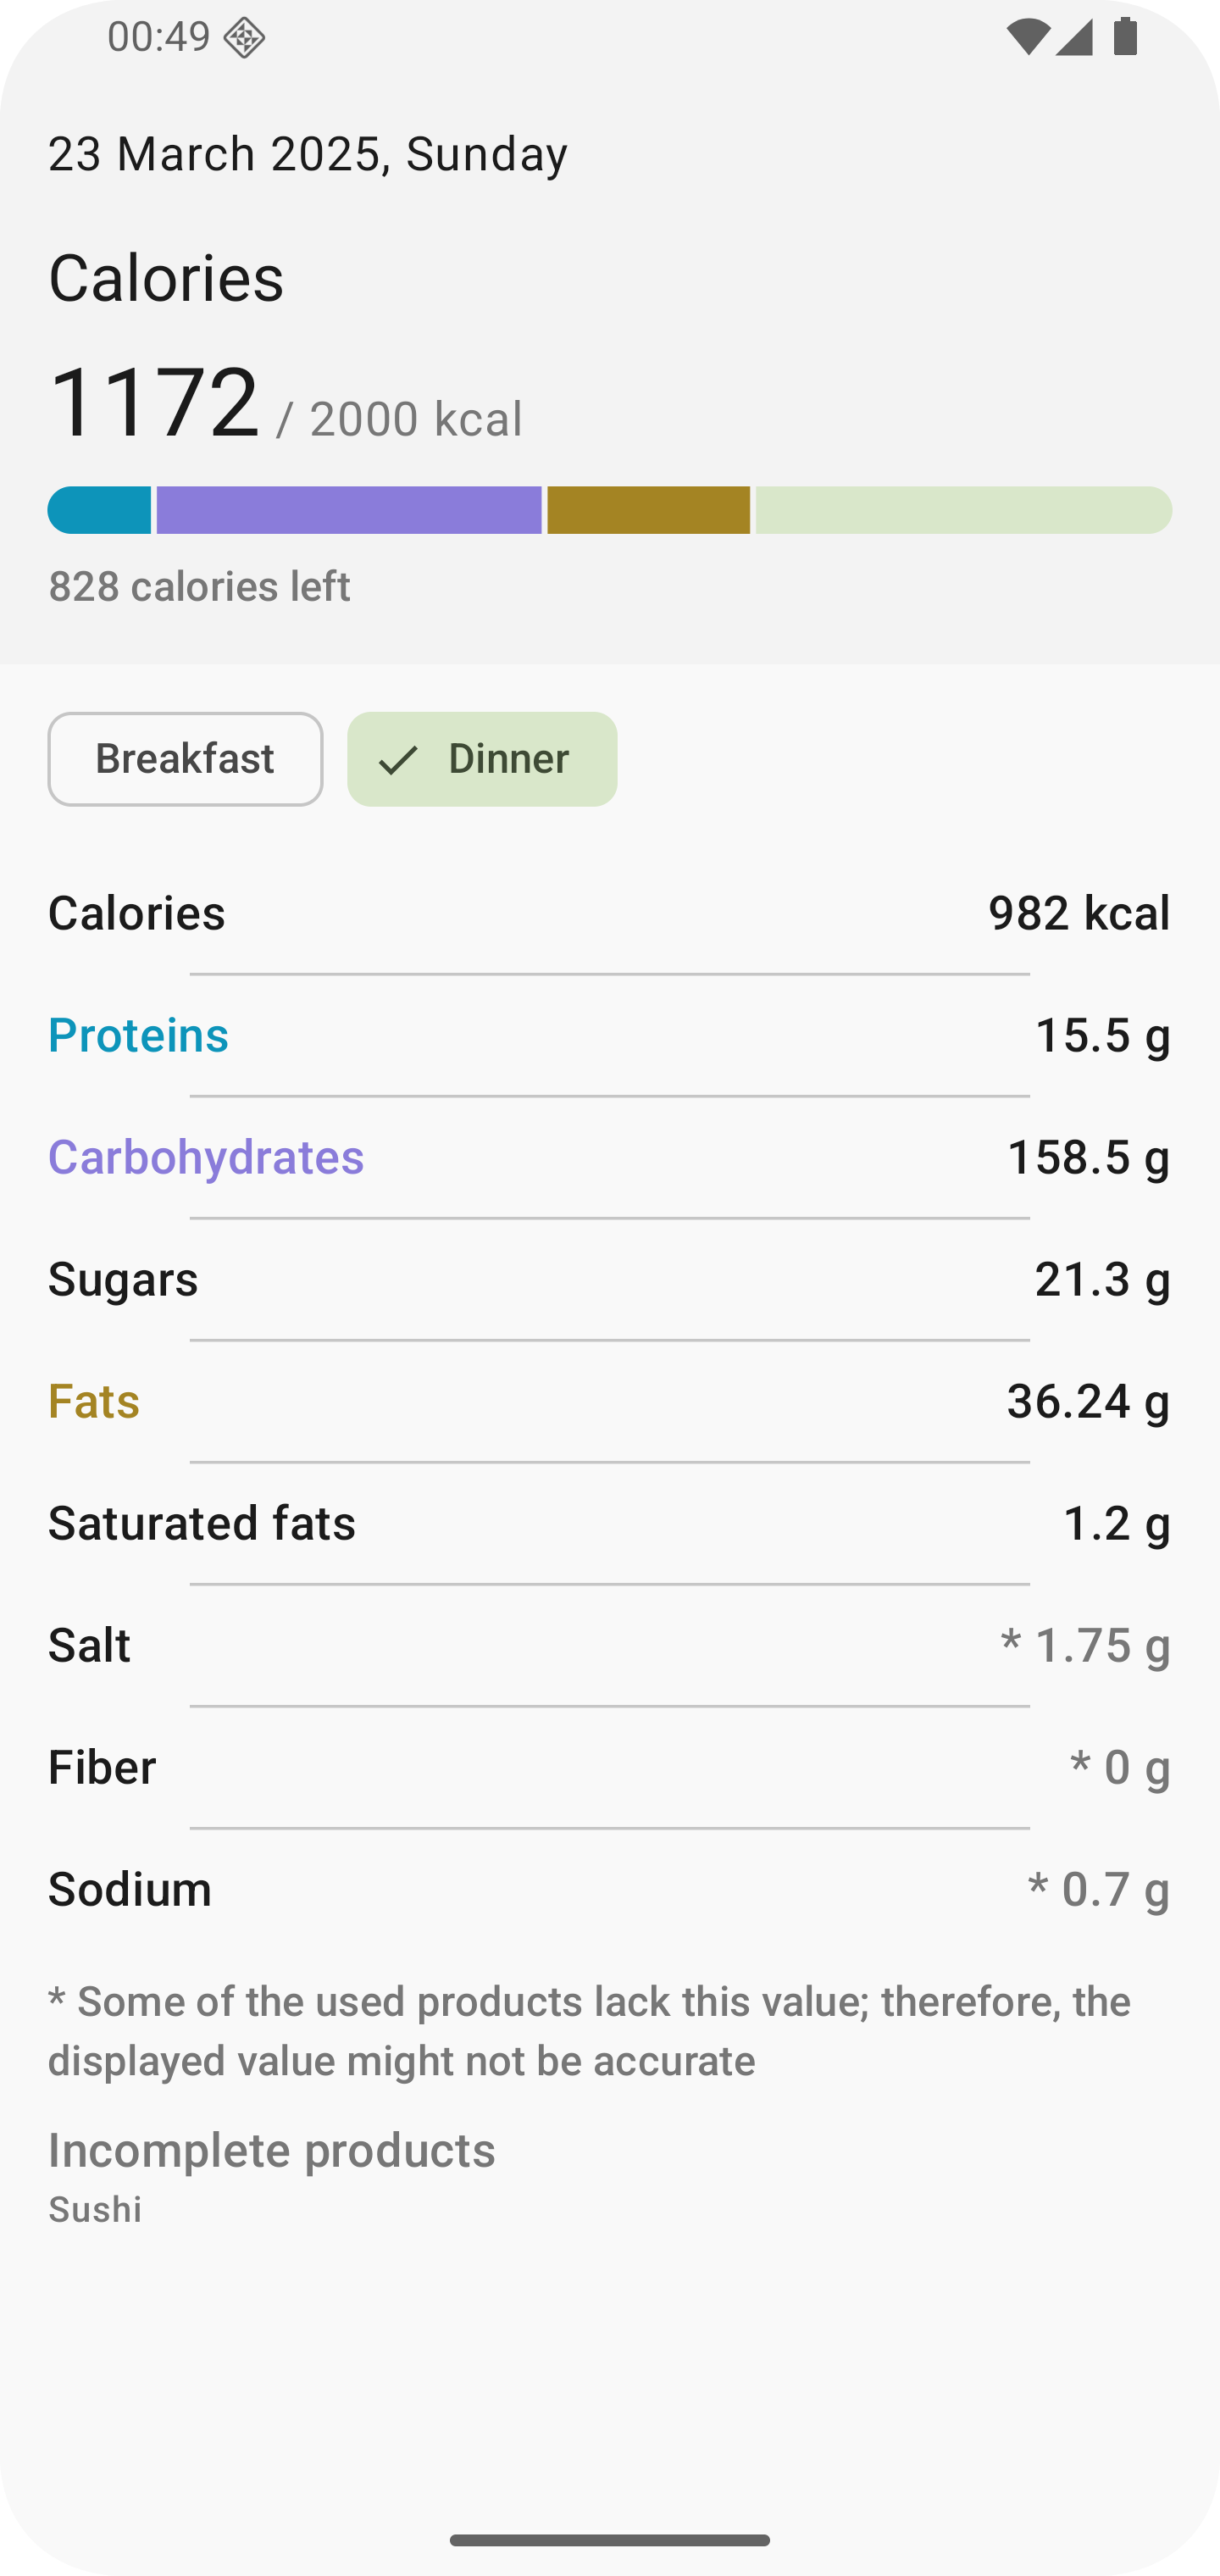1220x2576 pixels.
Task: Select the Carbohydrates nutrient row label
Action: coord(206,1157)
